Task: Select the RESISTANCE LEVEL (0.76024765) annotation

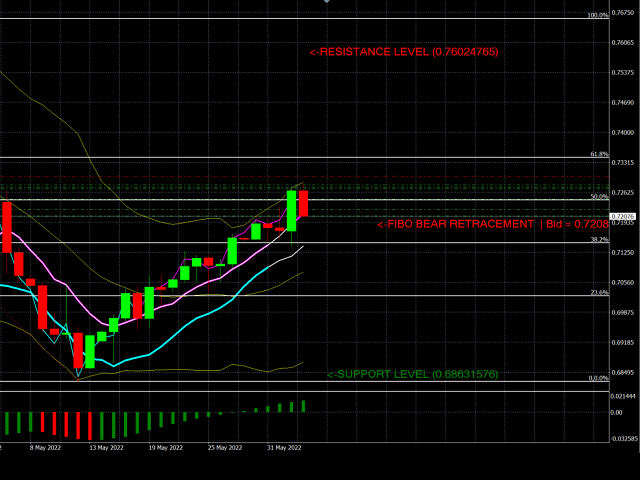Action: click(404, 52)
